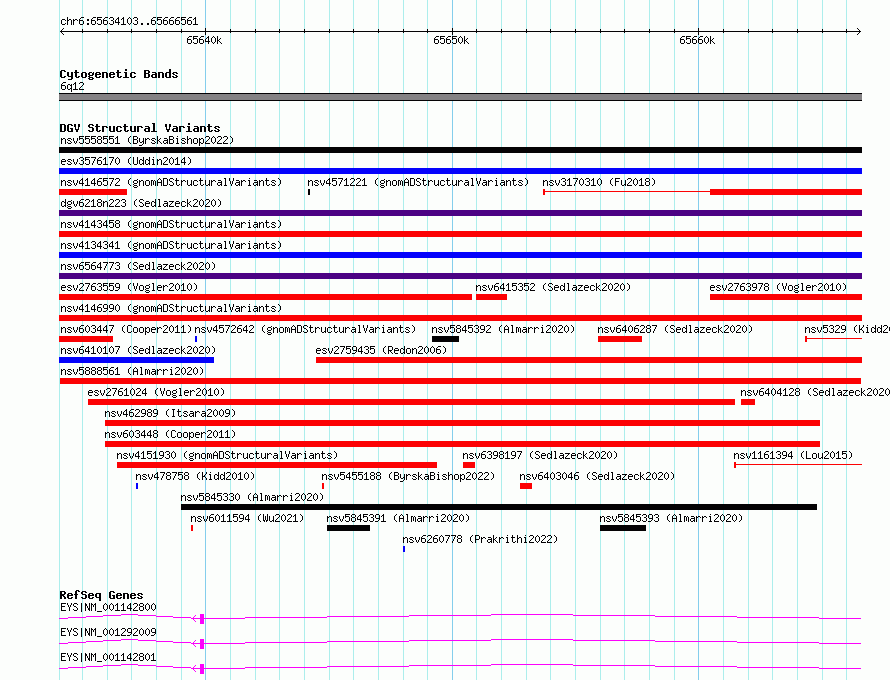The image size is (890, 680).
Task: Open the nsv6406287 (Sedlazeck2020) label
Action: (675, 329)
